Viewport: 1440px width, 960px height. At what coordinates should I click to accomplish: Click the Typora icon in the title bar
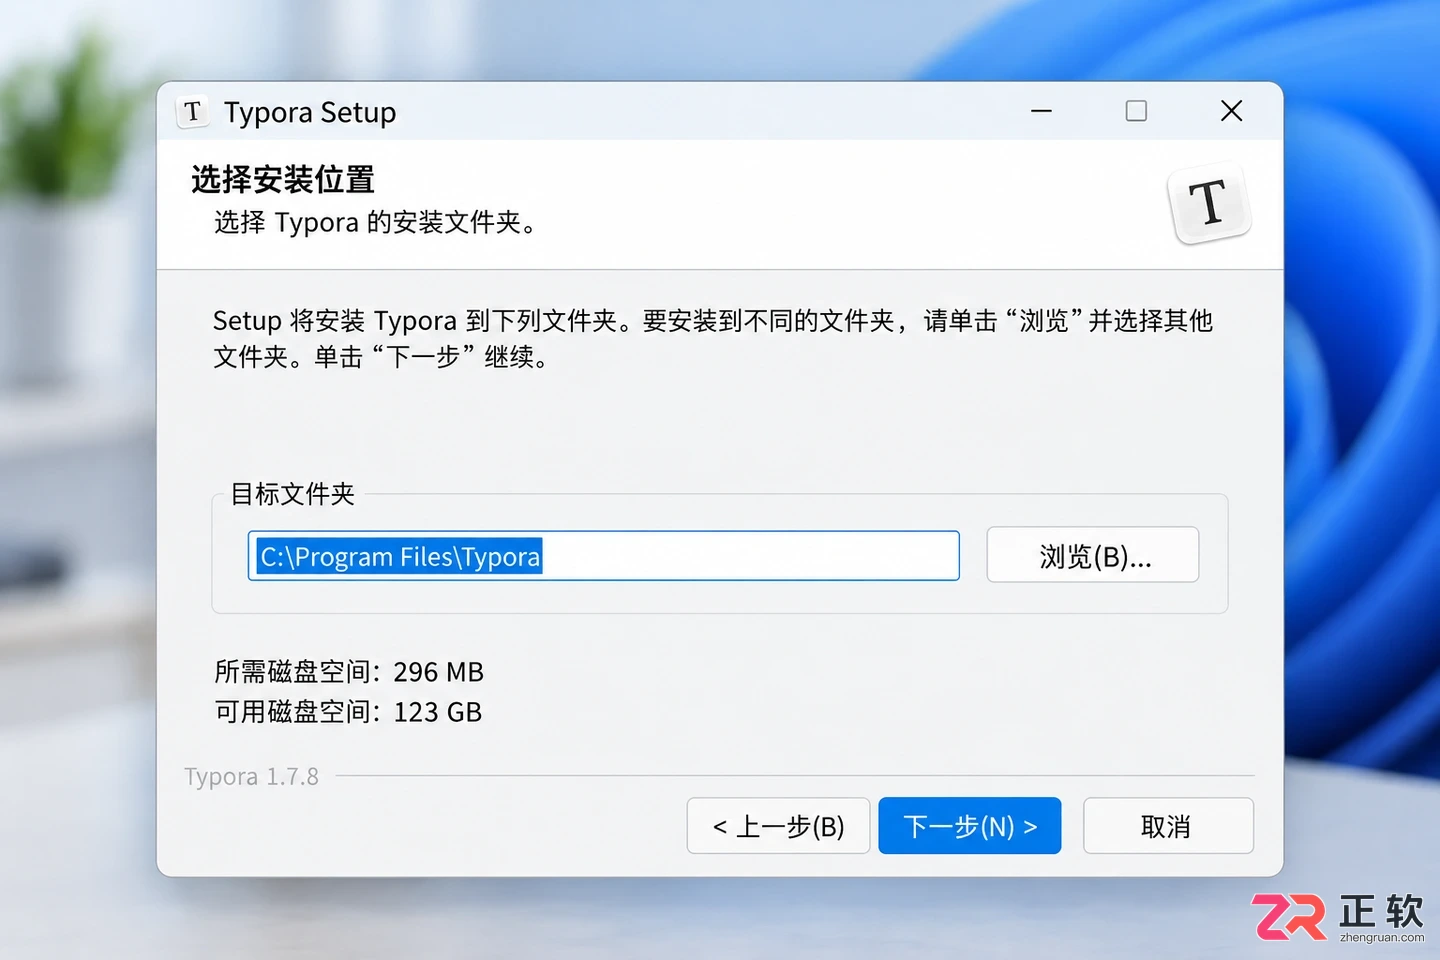click(193, 111)
